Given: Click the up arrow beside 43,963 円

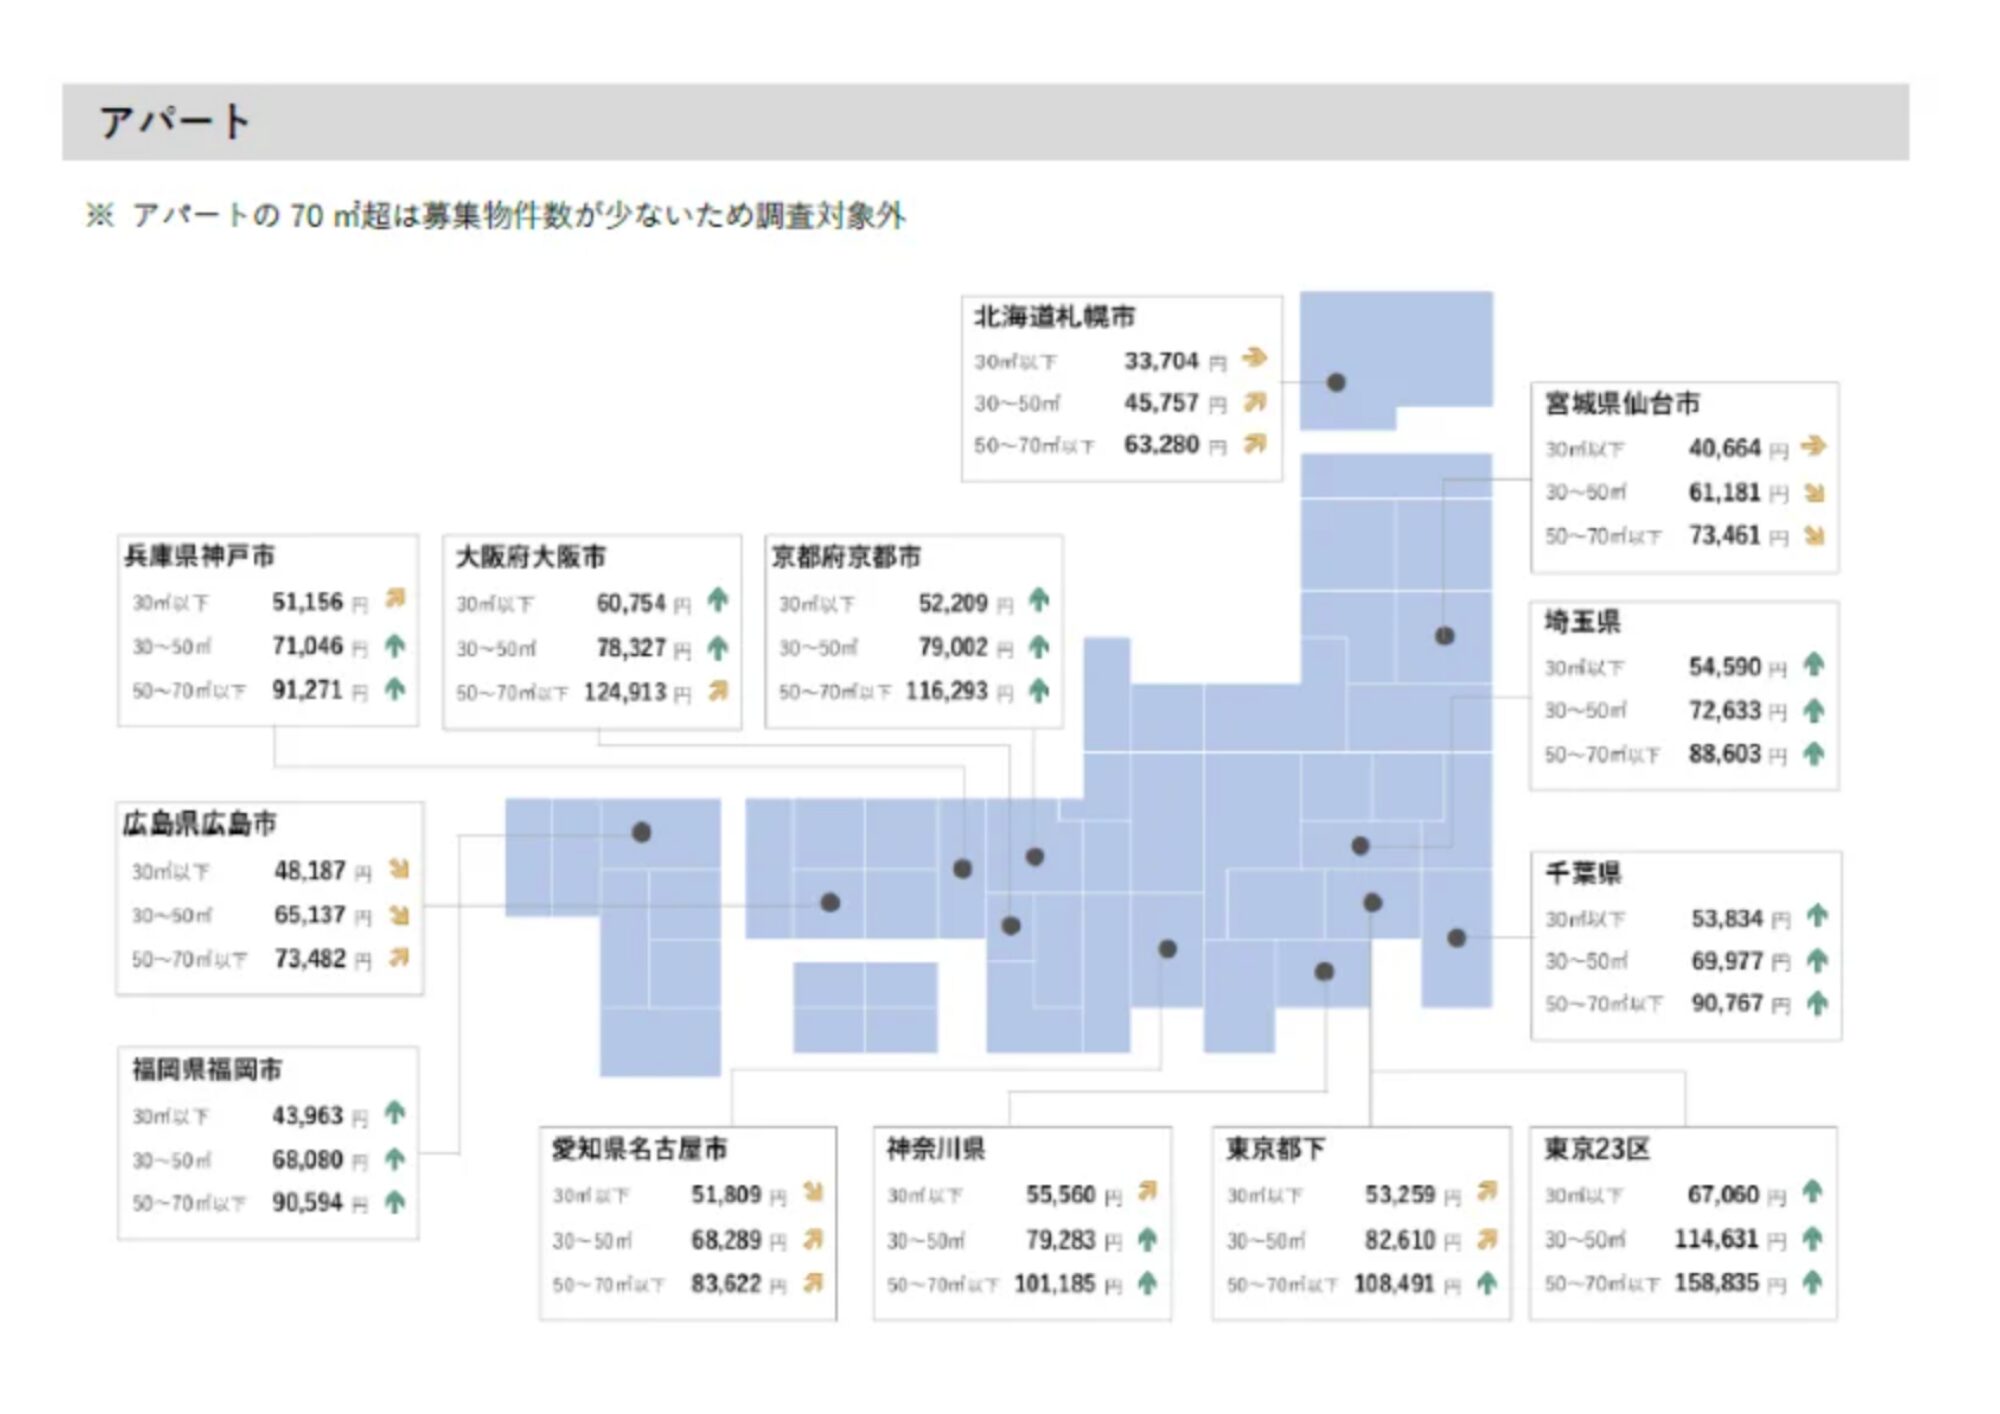Looking at the screenshot, I should point(395,1113).
